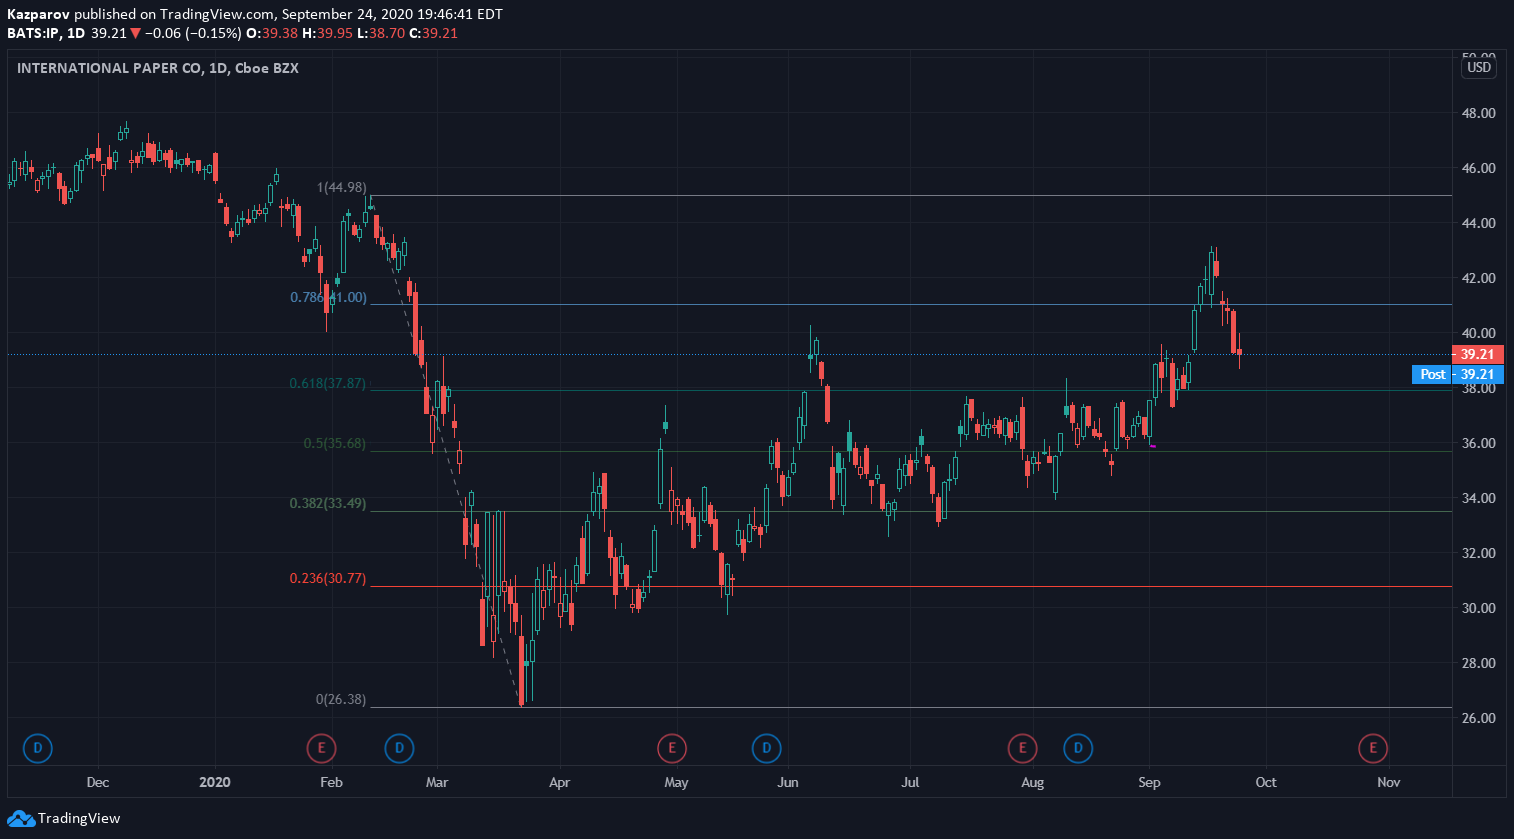1514x839 pixels.
Task: Open the USD currency selector
Action: click(1479, 68)
